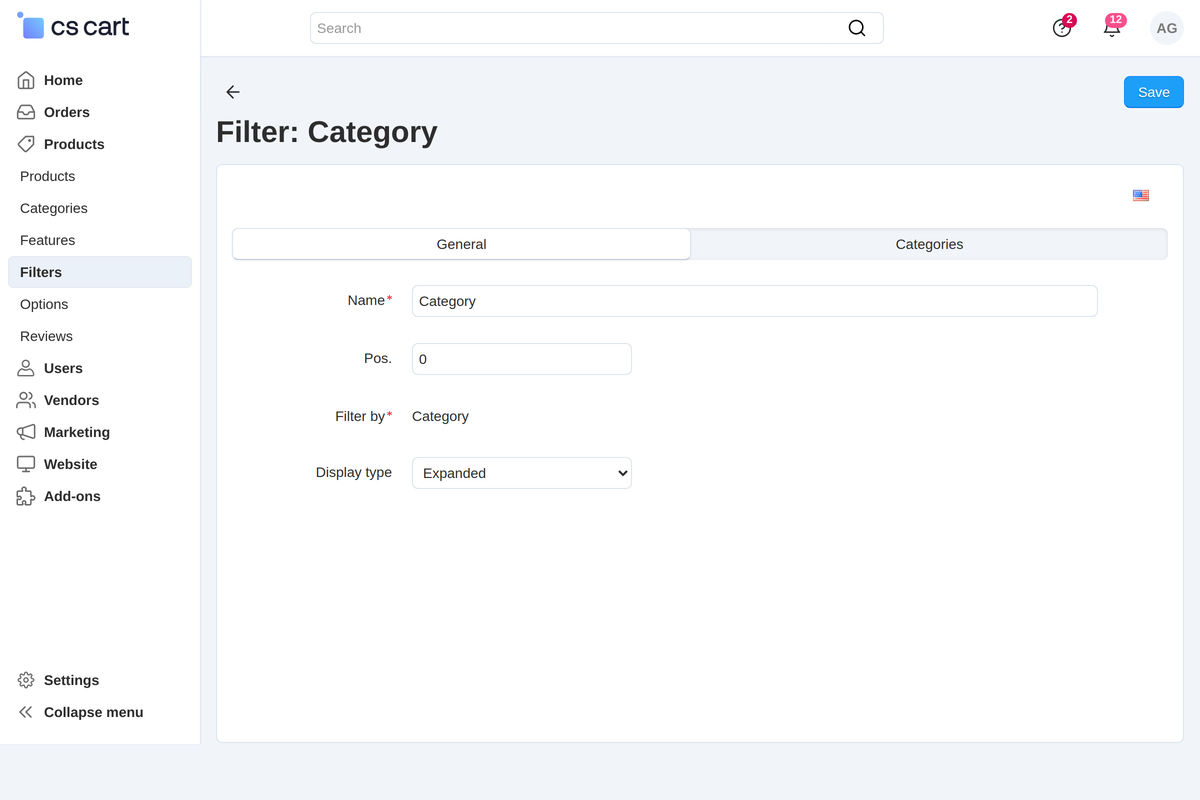1200x800 pixels.
Task: Click the US flag language icon
Action: (1141, 195)
